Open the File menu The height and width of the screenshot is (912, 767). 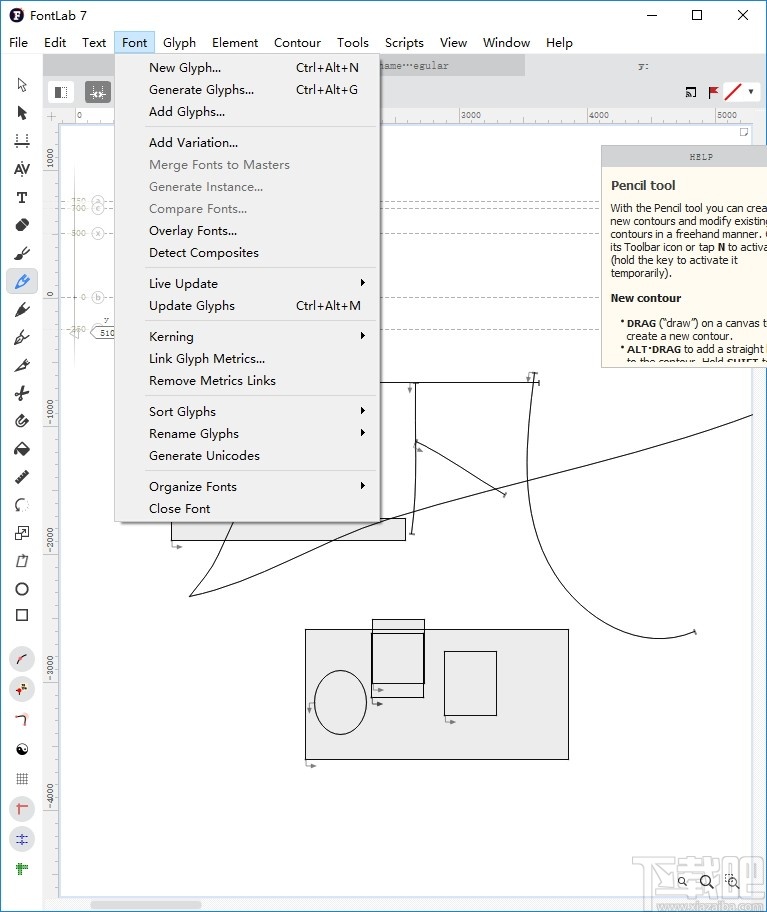pyautogui.click(x=19, y=42)
